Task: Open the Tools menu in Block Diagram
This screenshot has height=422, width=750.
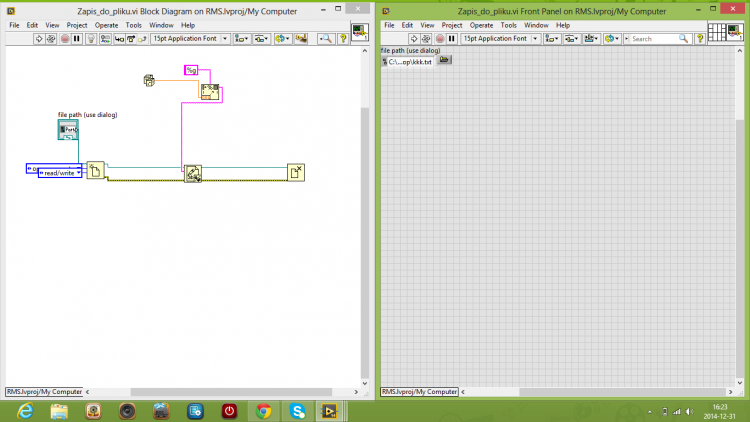Action: pyautogui.click(x=133, y=25)
